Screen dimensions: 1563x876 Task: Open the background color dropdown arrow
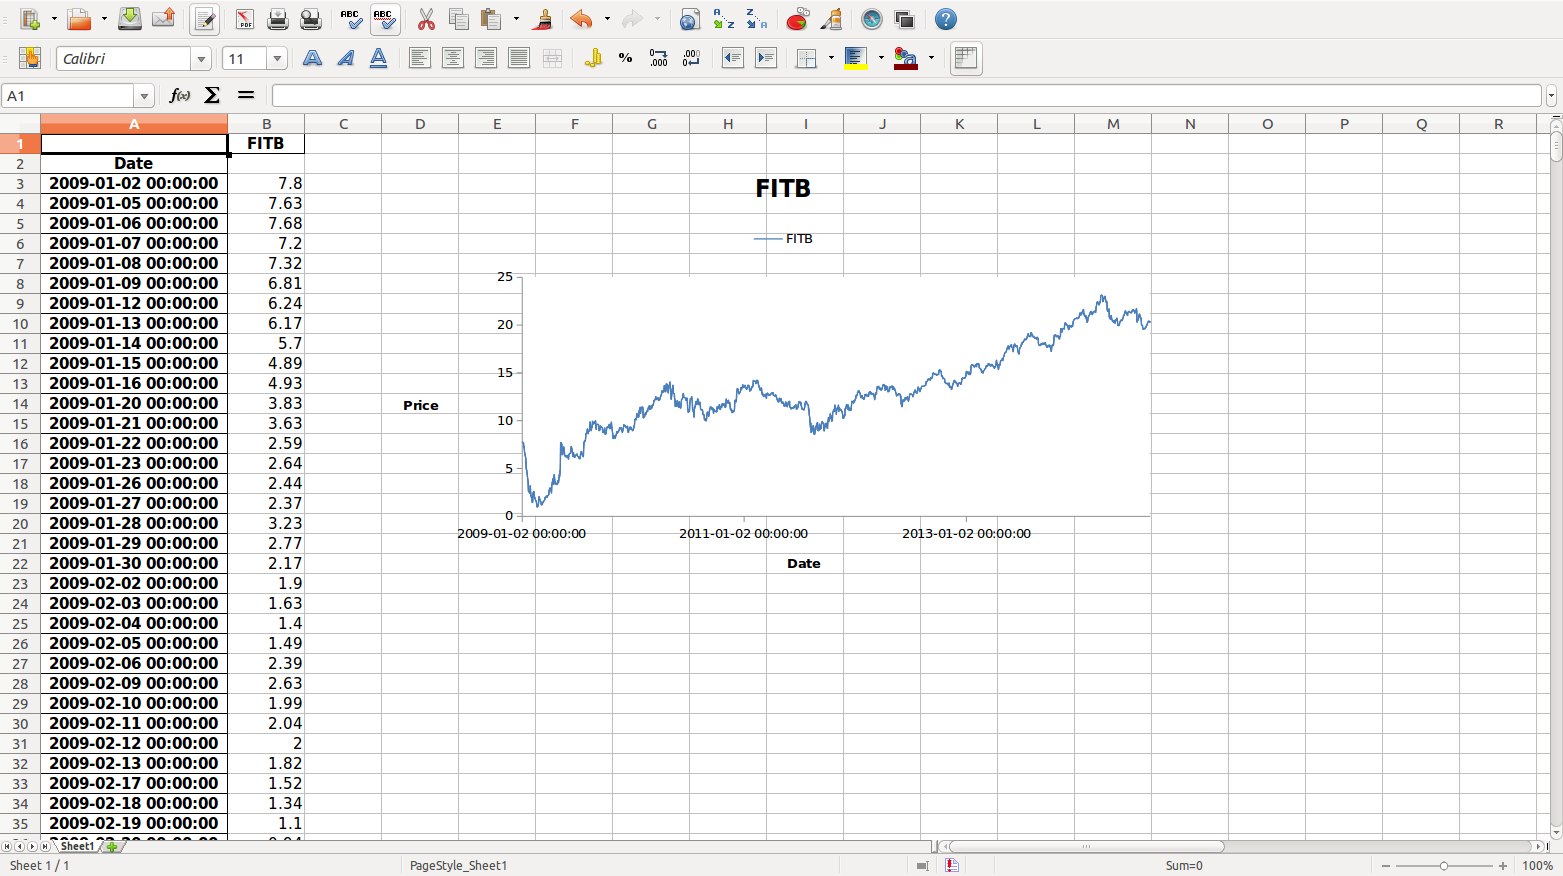pyautogui.click(x=931, y=58)
